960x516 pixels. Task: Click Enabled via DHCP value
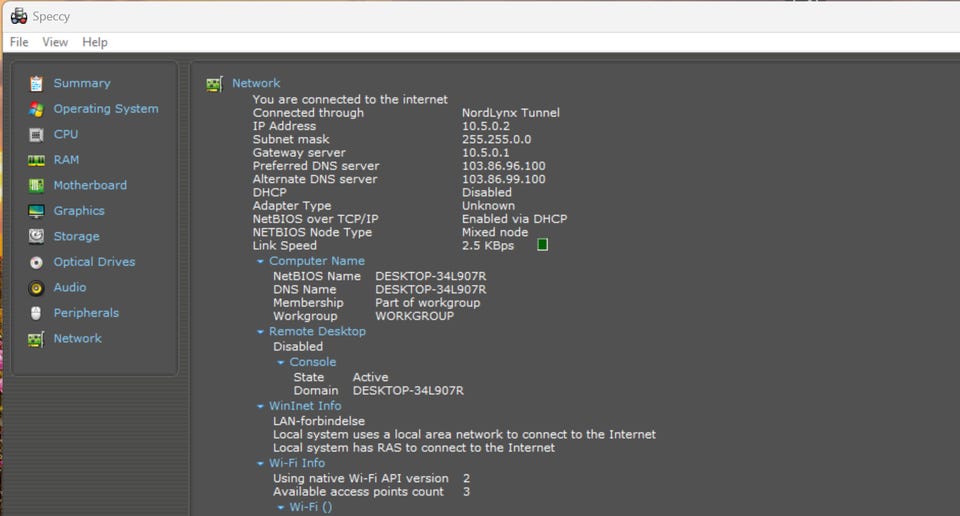point(514,219)
